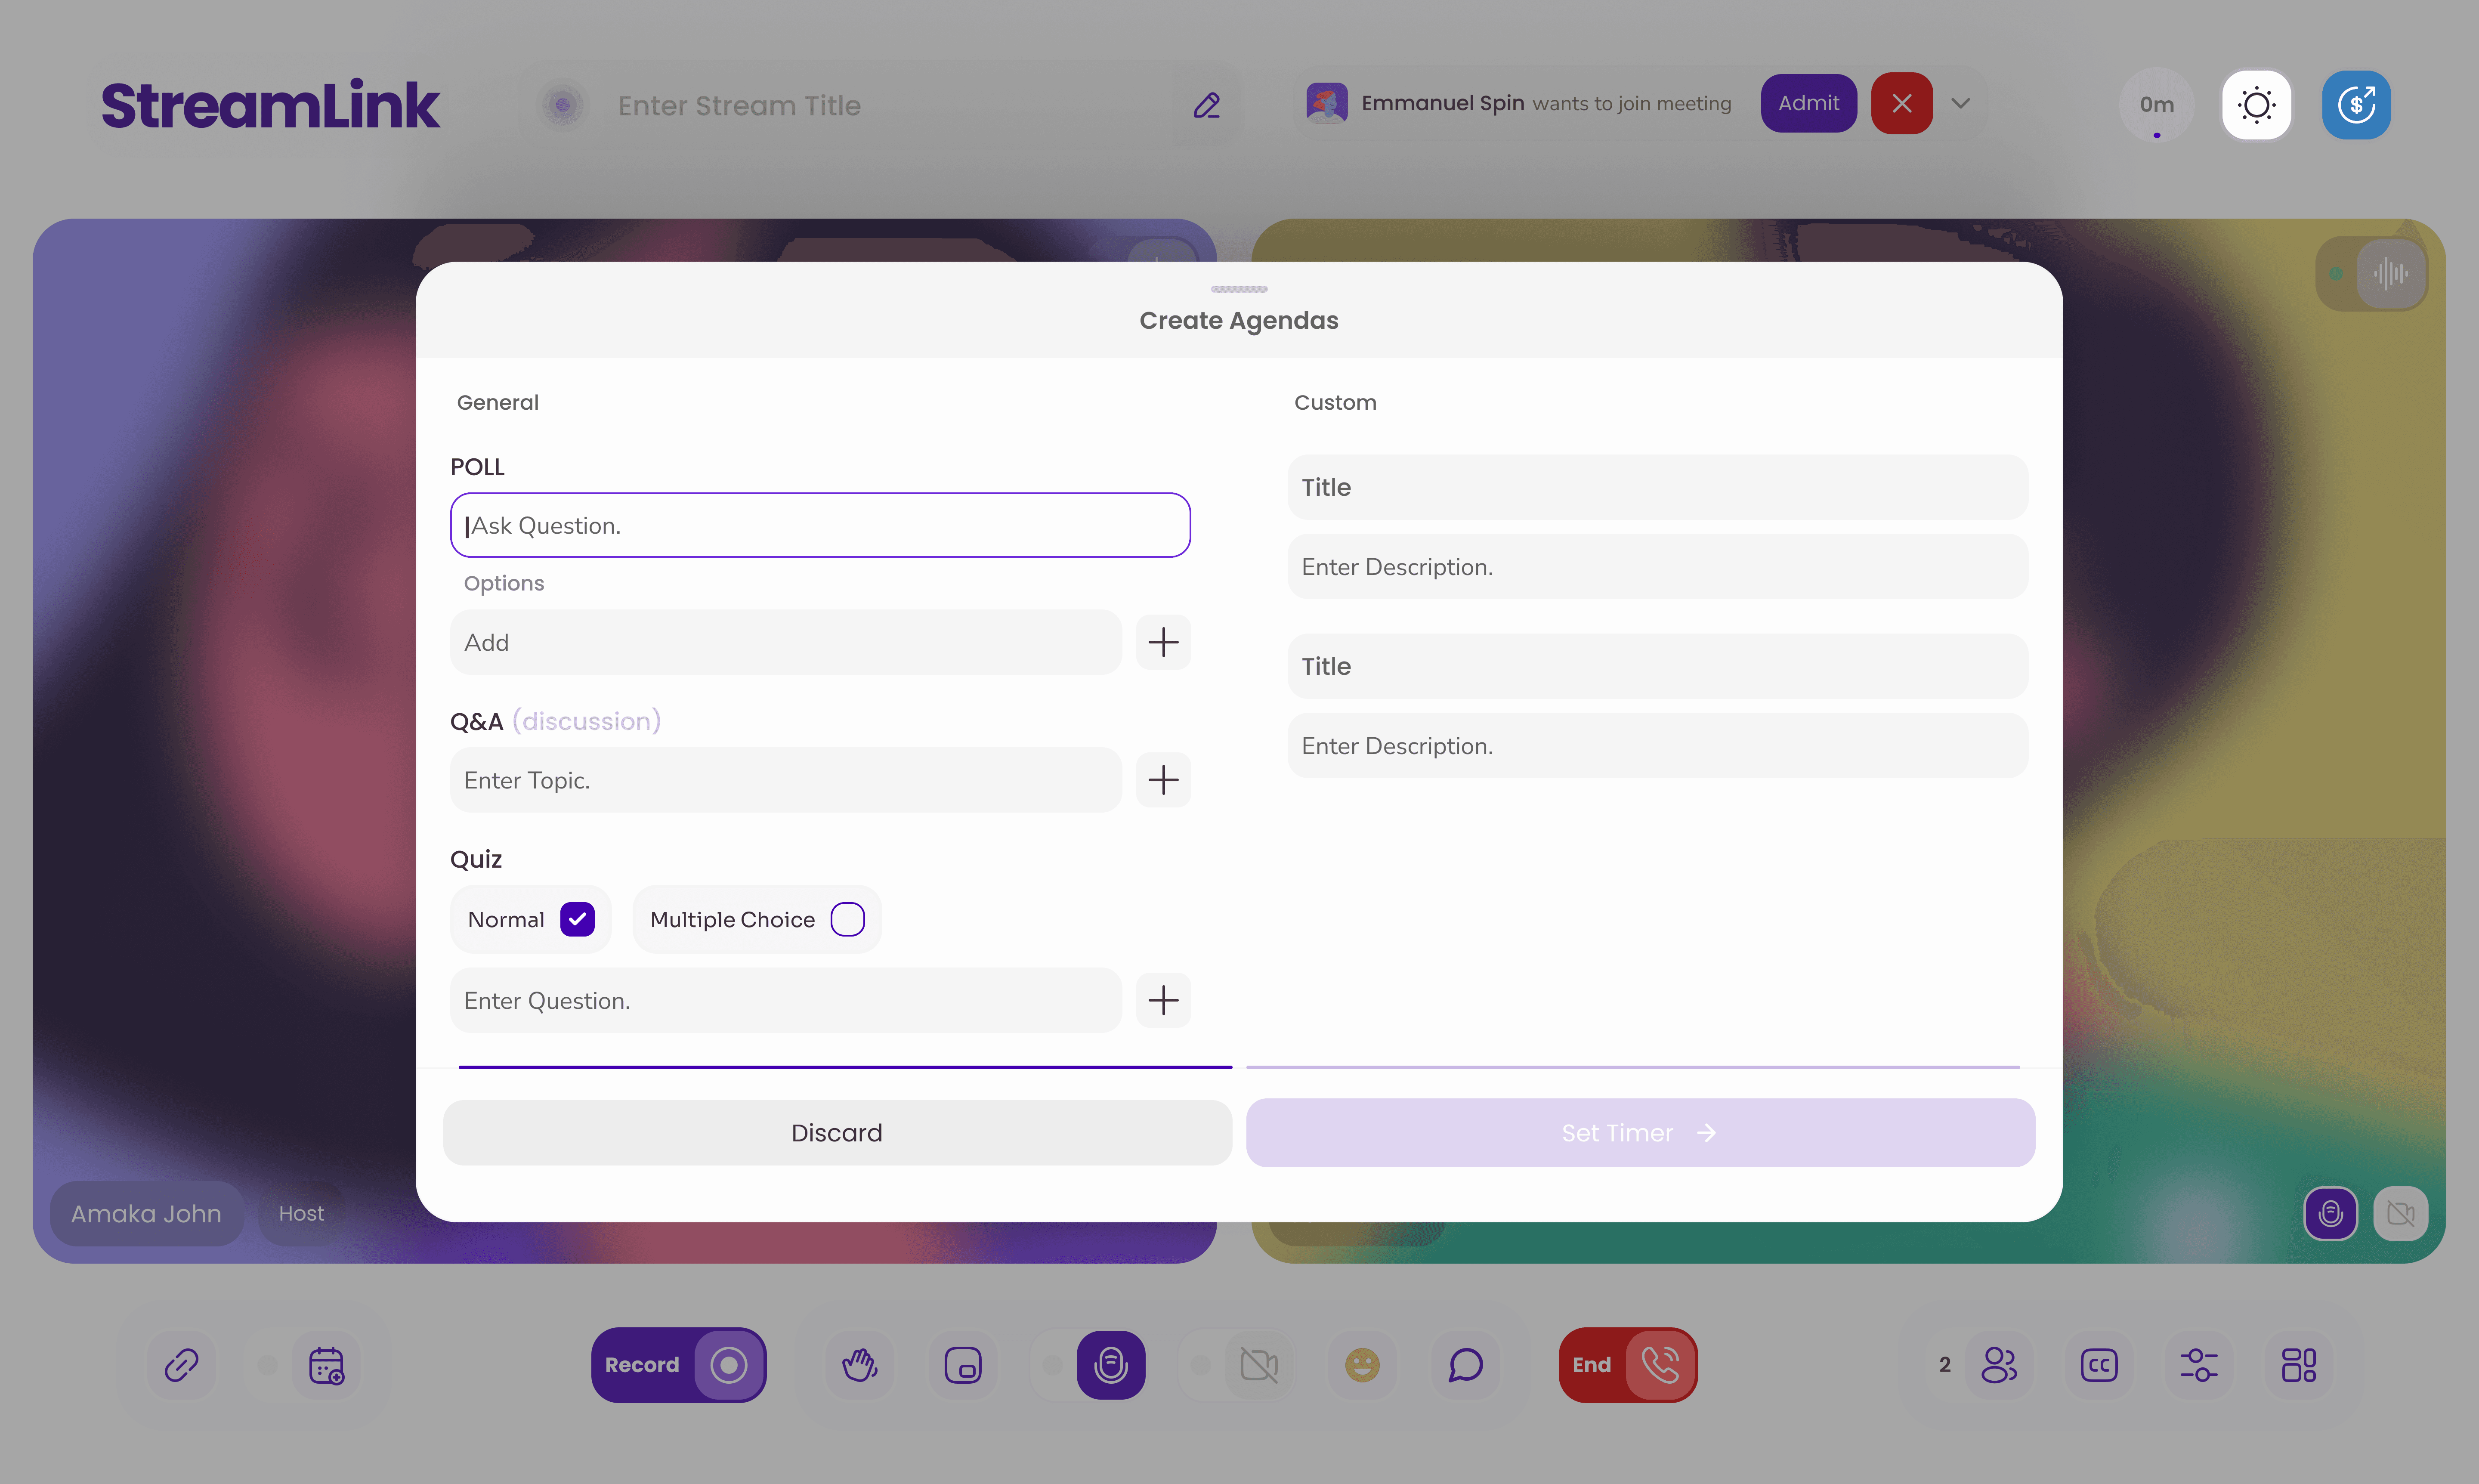Admit Emmanuel Spin to meeting
The width and height of the screenshot is (2479, 1484).
click(1808, 103)
